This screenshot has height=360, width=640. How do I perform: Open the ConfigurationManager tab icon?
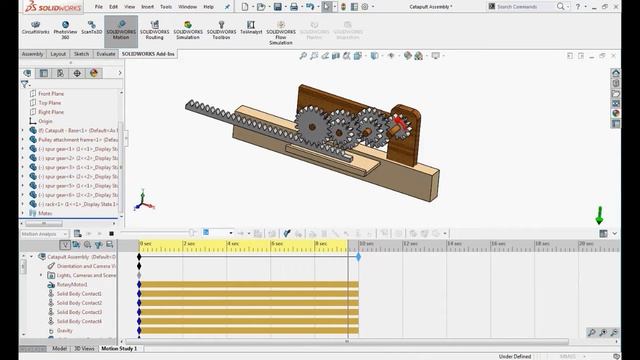click(60, 73)
